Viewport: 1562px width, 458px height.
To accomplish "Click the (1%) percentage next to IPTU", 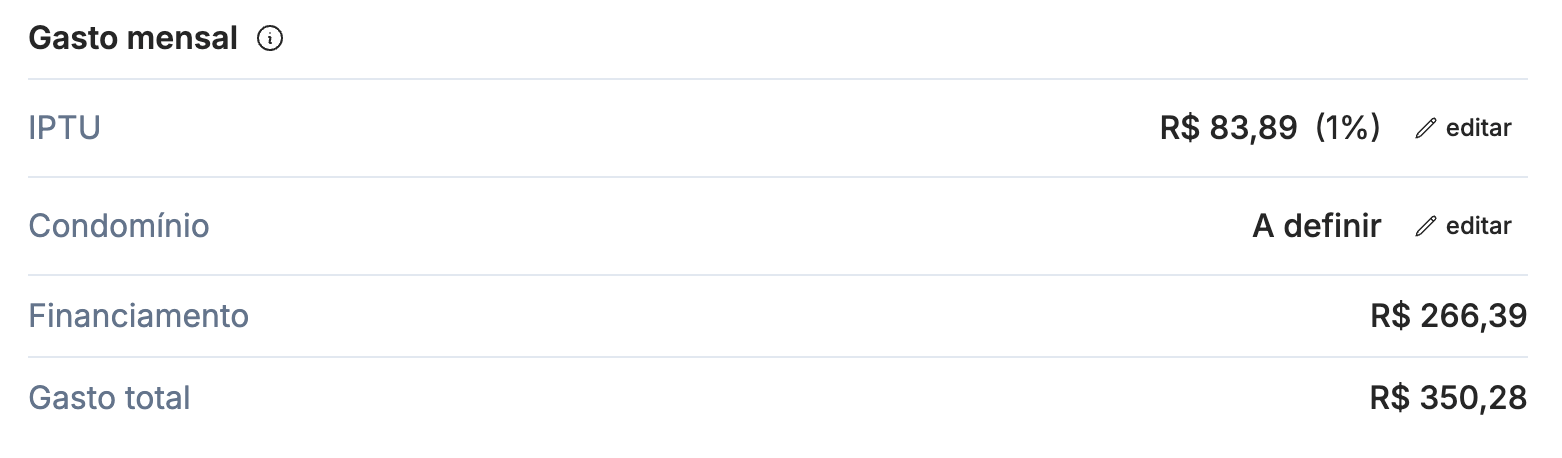I will click(1348, 128).
